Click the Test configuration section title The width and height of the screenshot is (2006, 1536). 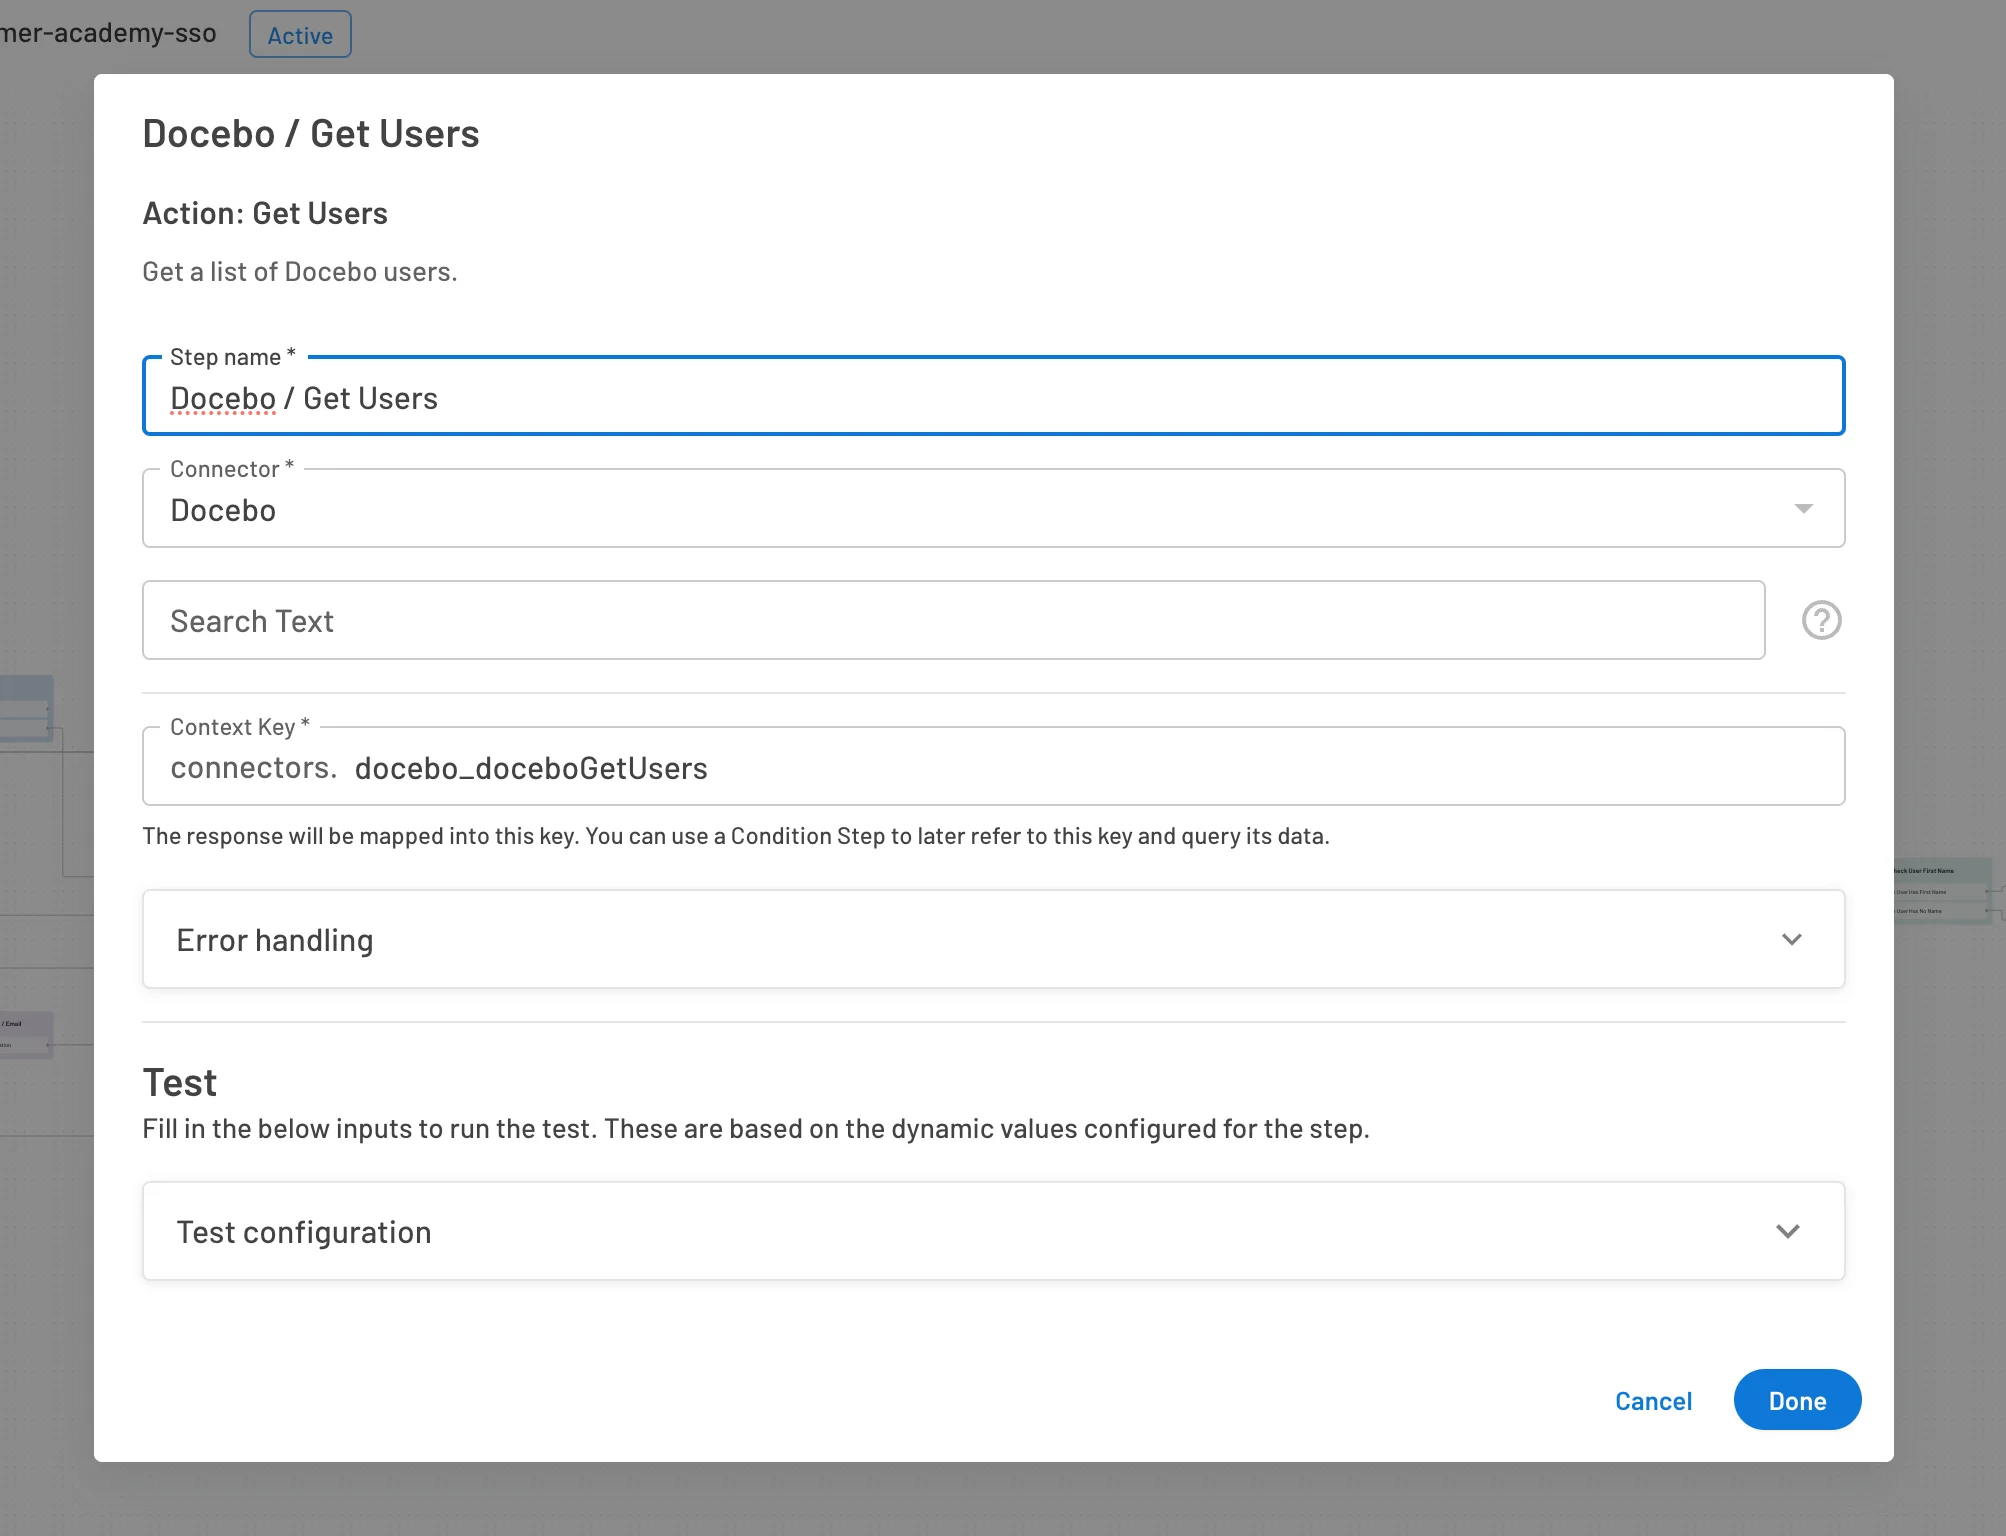[x=304, y=1232]
